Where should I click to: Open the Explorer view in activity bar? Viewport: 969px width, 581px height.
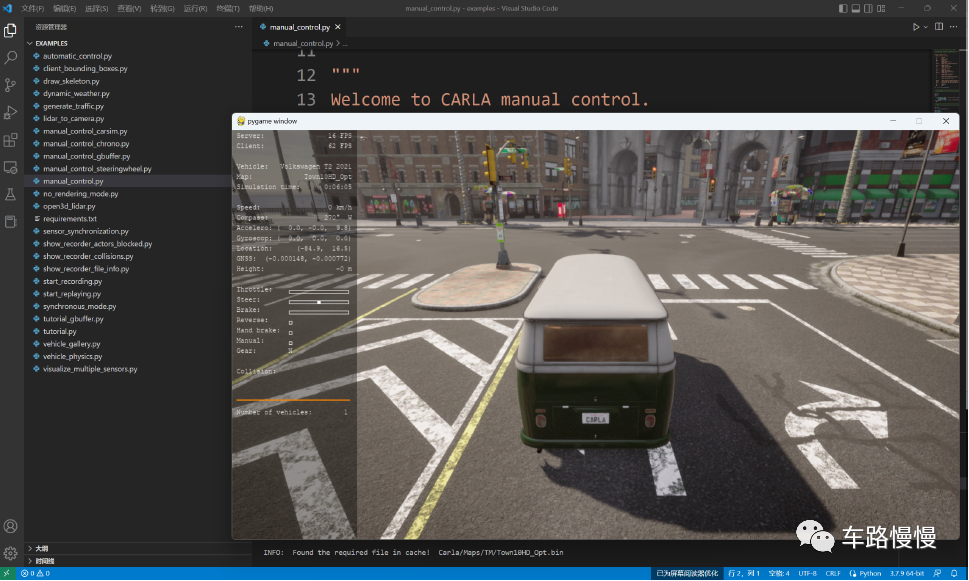11,30
